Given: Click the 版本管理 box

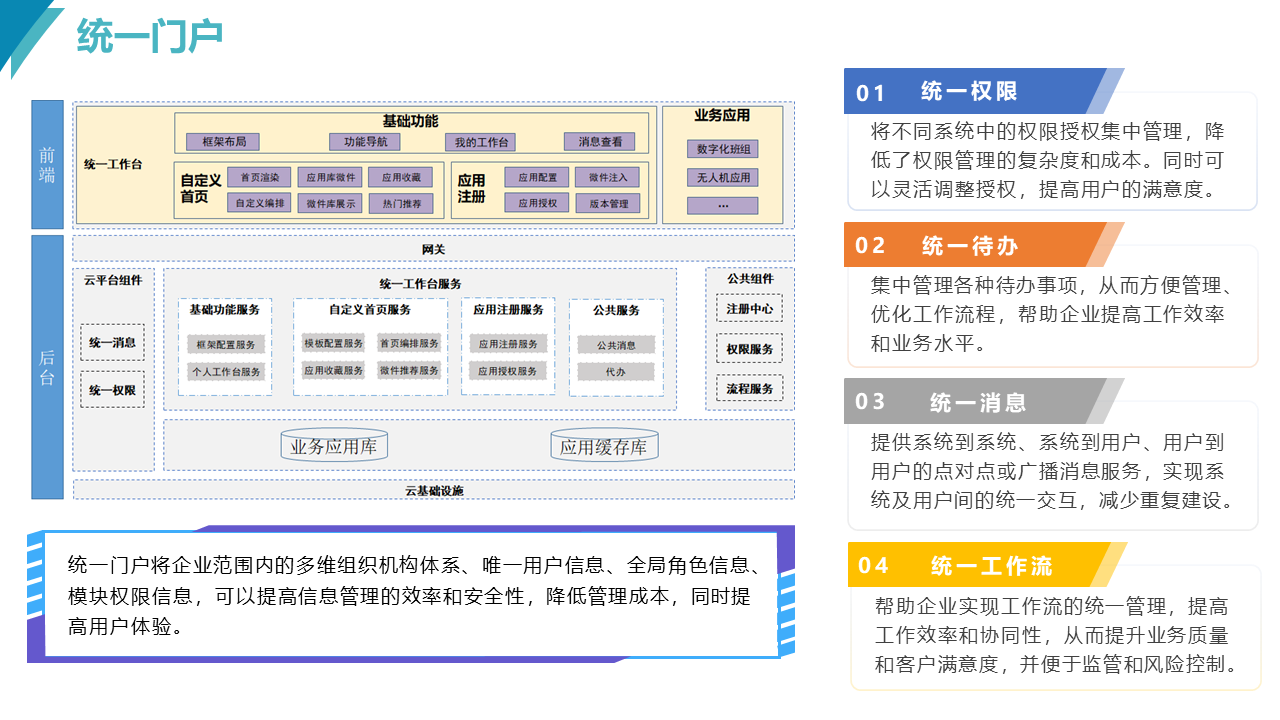Looking at the screenshot, I should pyautogui.click(x=608, y=203).
